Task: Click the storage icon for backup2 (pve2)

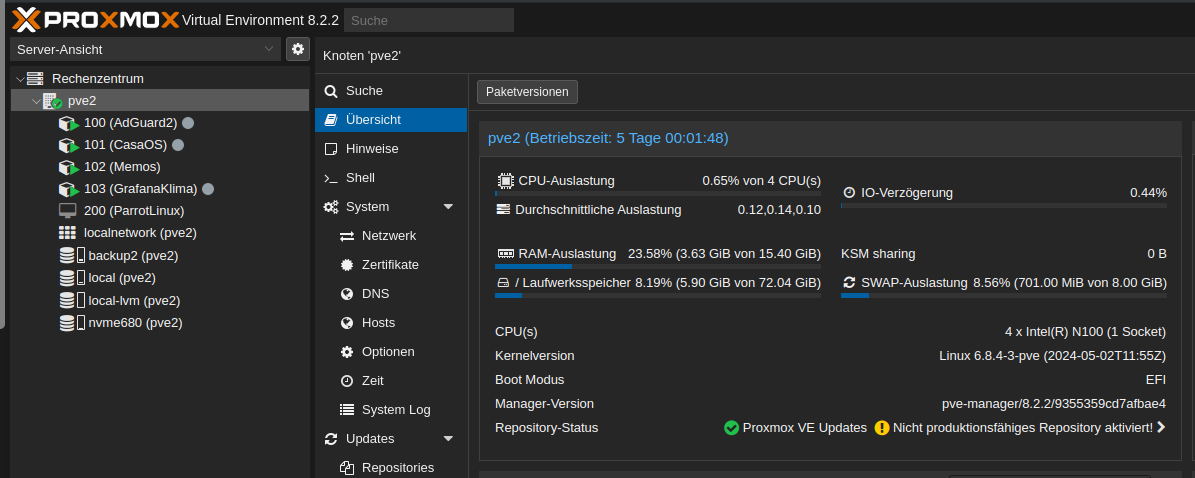Action: point(72,255)
